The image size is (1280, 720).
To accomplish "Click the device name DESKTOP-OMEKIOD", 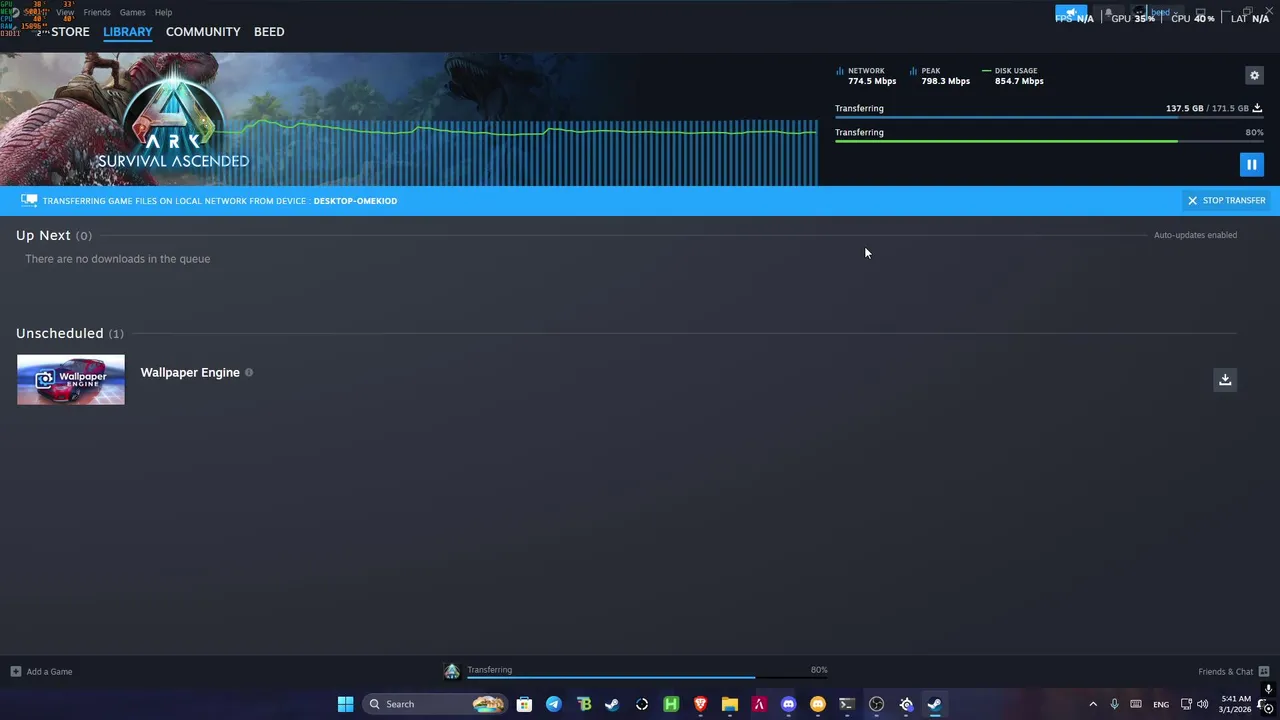I will (355, 201).
